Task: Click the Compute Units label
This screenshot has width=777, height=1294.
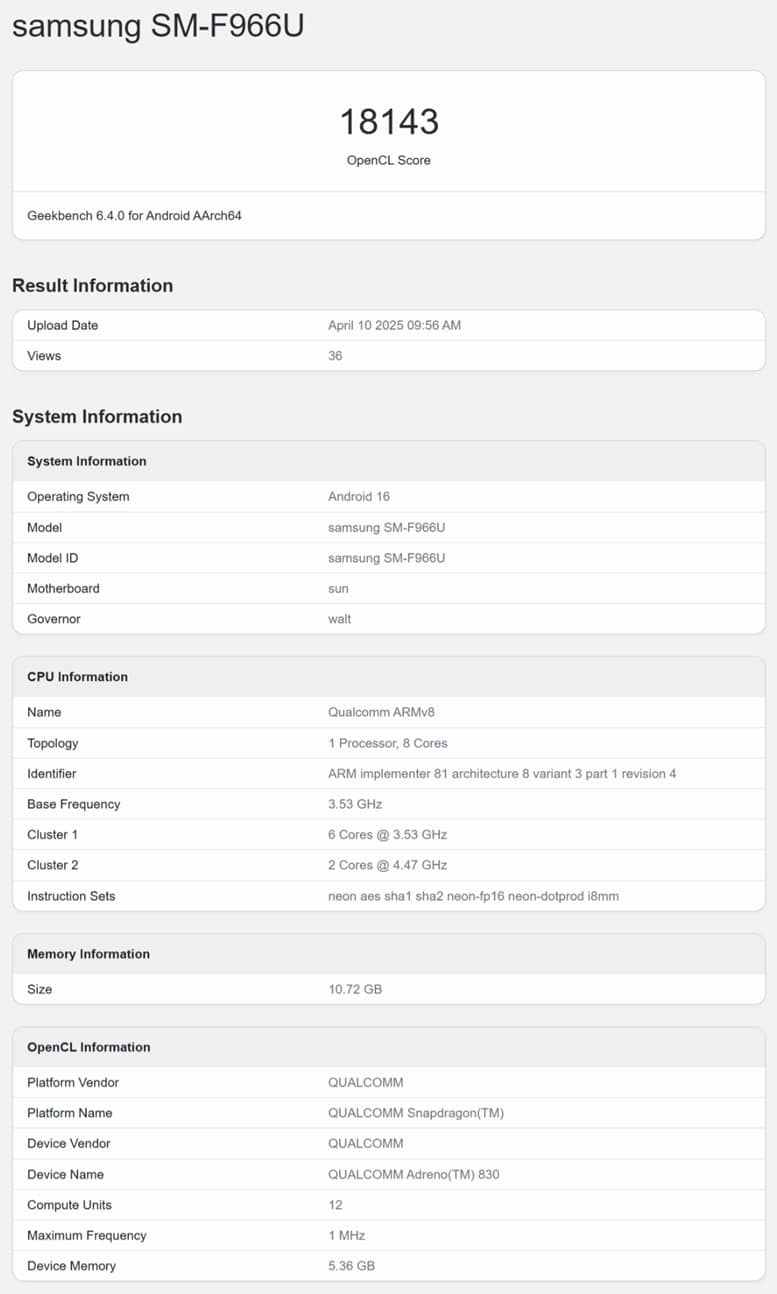Action: point(69,1205)
